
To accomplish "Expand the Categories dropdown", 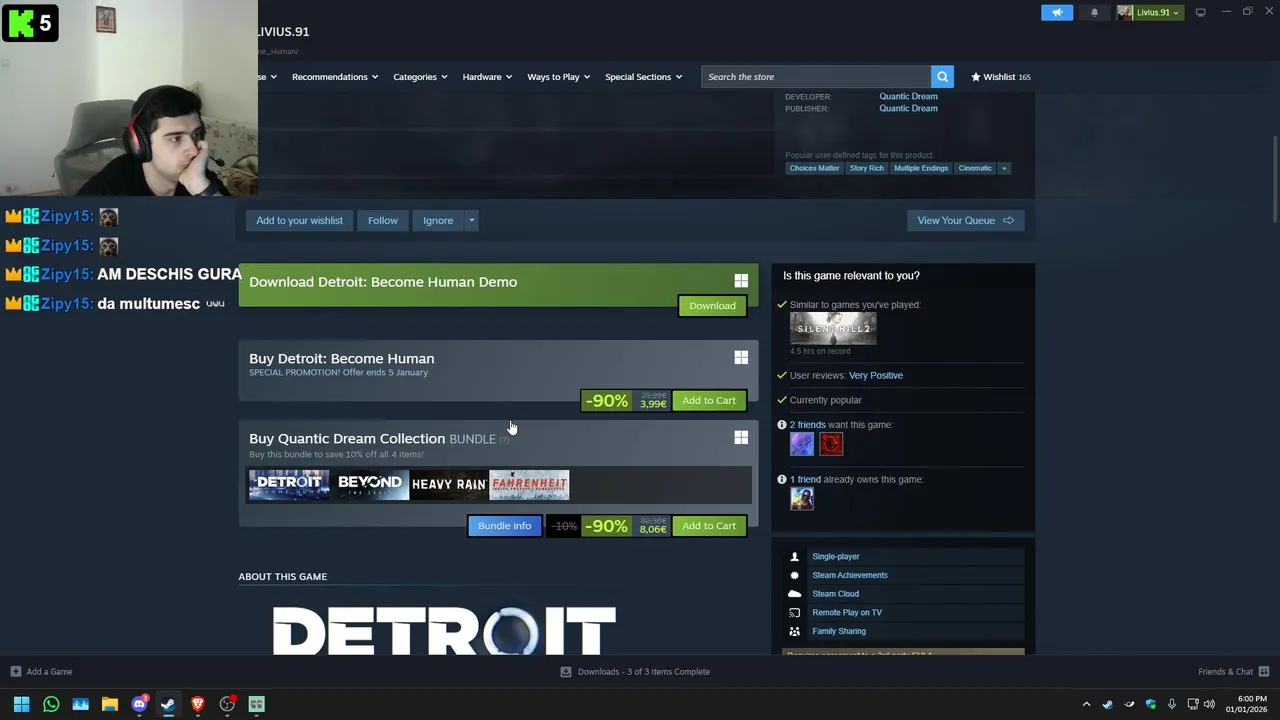I will tap(420, 77).
